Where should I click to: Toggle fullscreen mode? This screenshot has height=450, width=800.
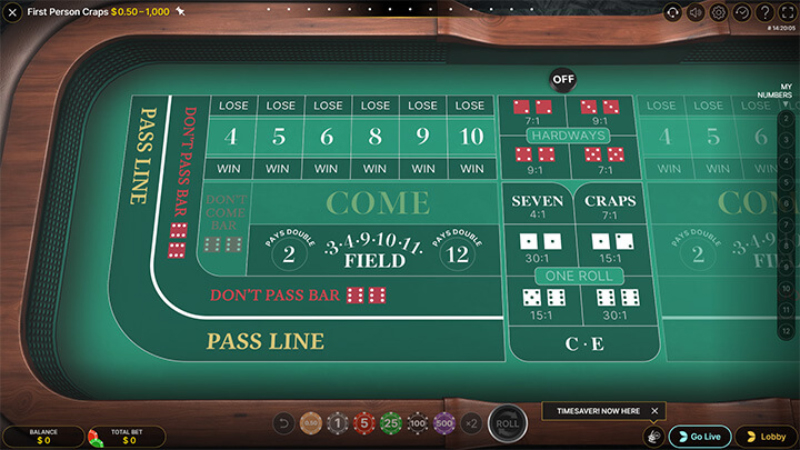[x=788, y=13]
